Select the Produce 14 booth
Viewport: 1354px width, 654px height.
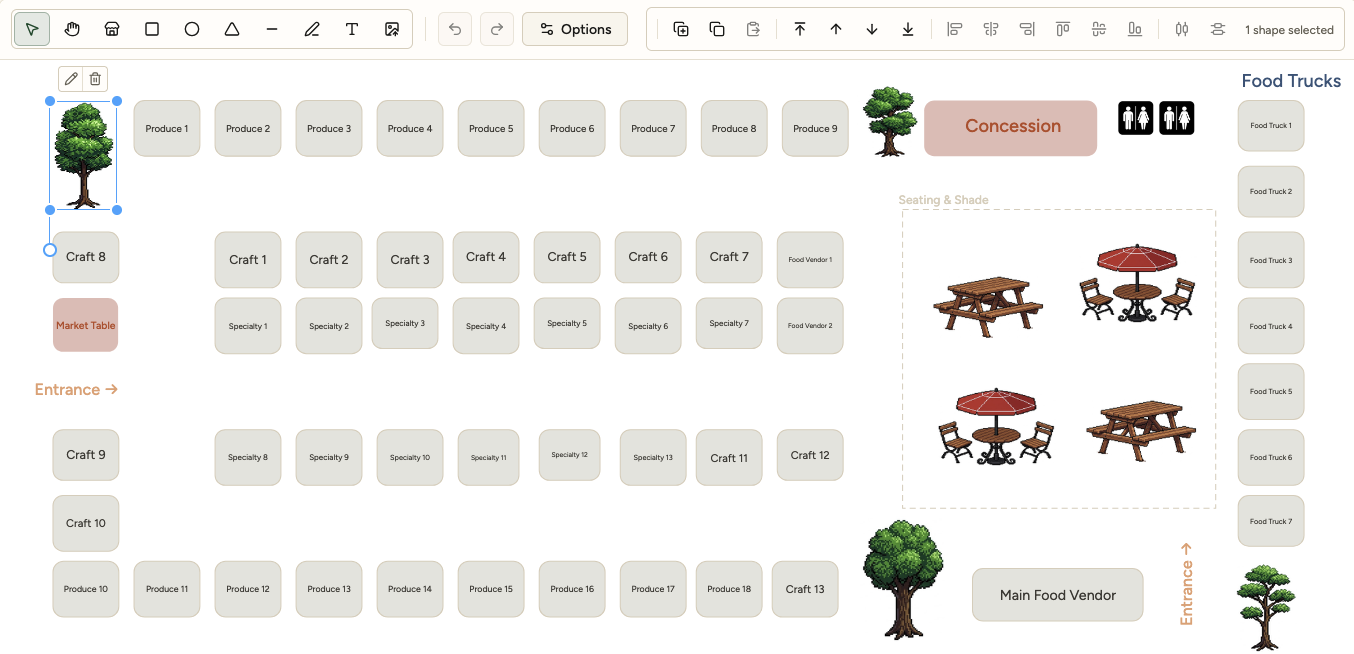[x=410, y=589]
